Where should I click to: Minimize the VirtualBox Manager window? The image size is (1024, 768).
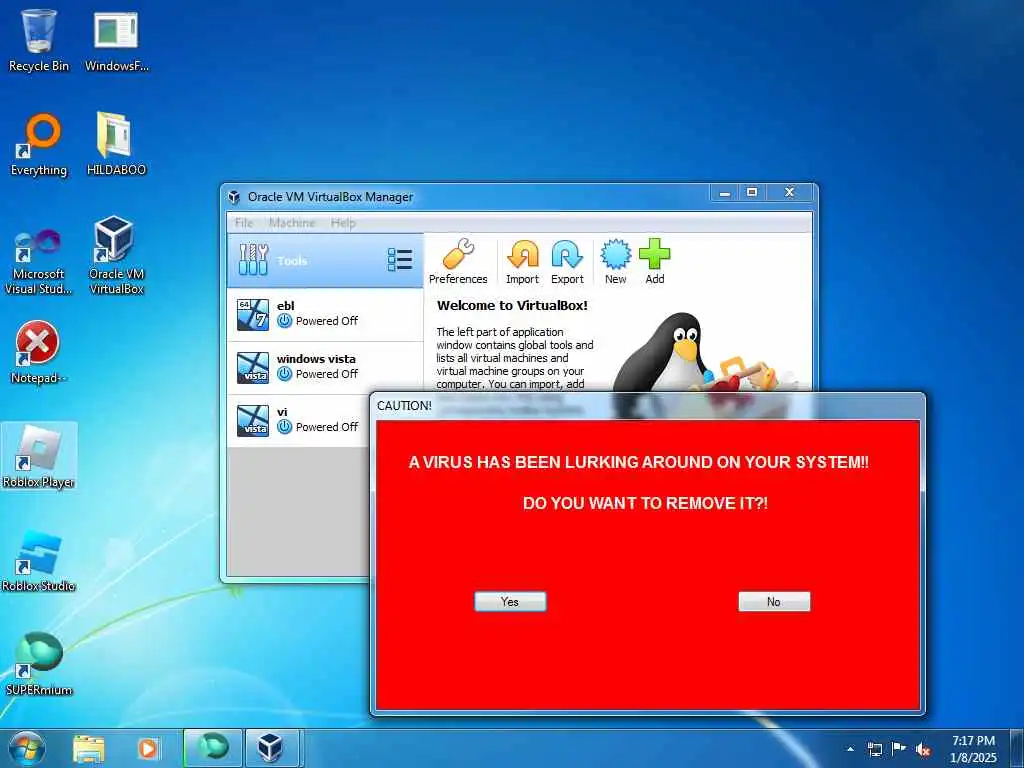[x=724, y=193]
